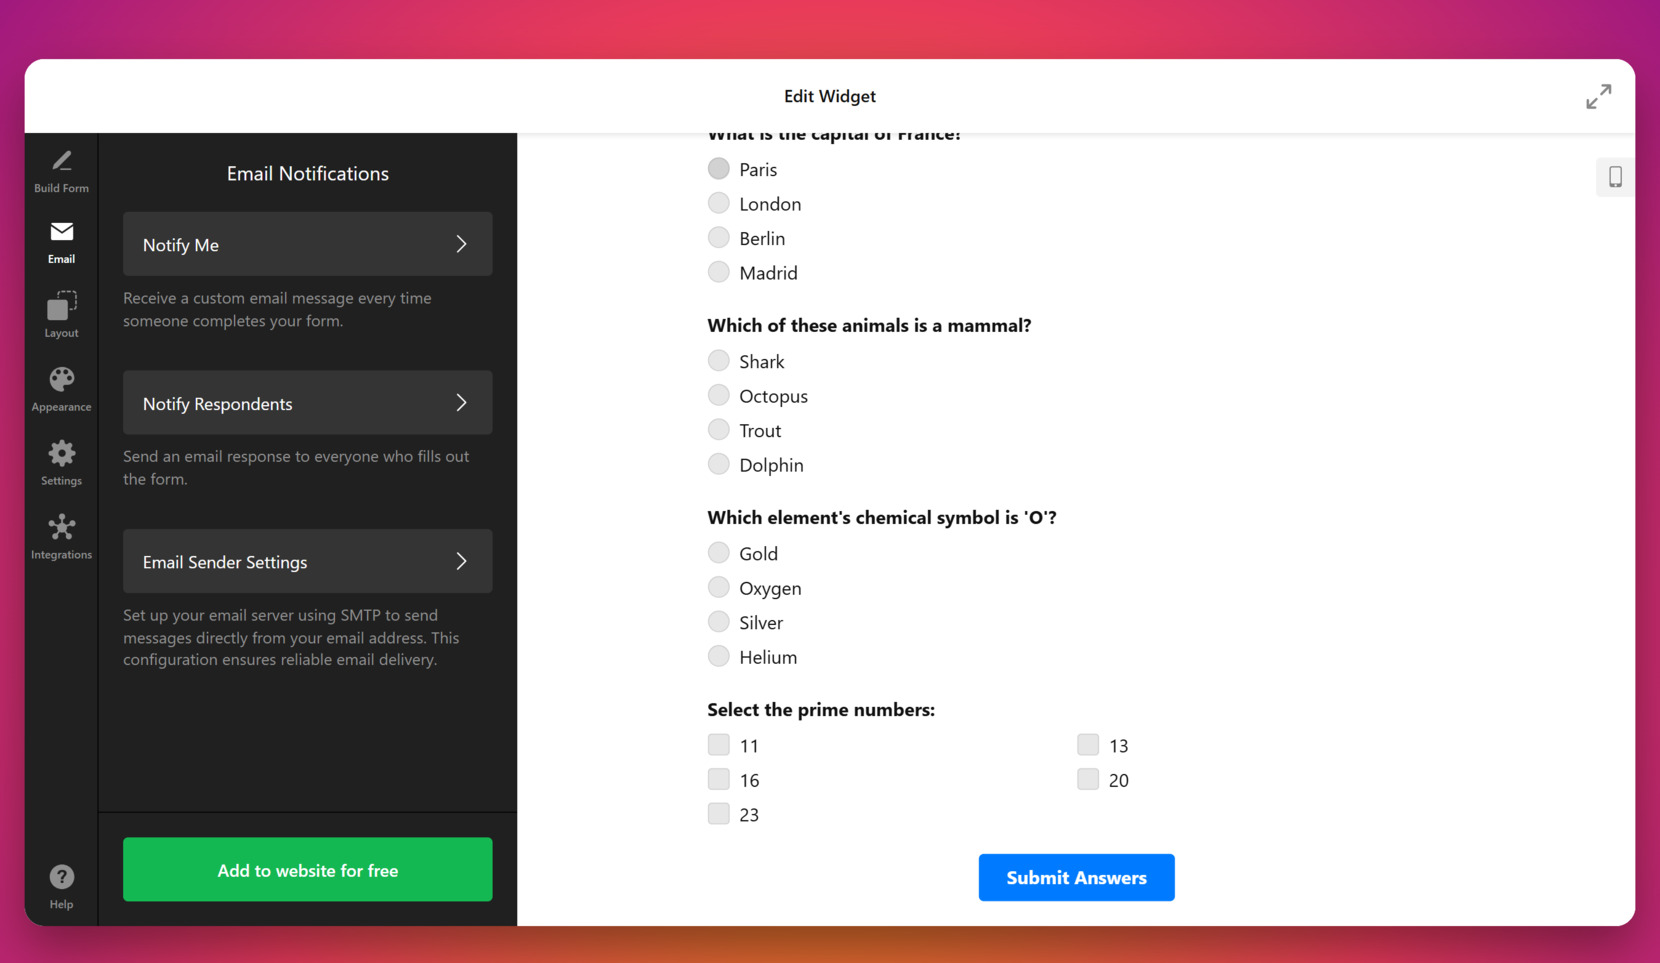The width and height of the screenshot is (1660, 963).
Task: Expand the Notify Respondents section
Action: pyautogui.click(x=307, y=403)
